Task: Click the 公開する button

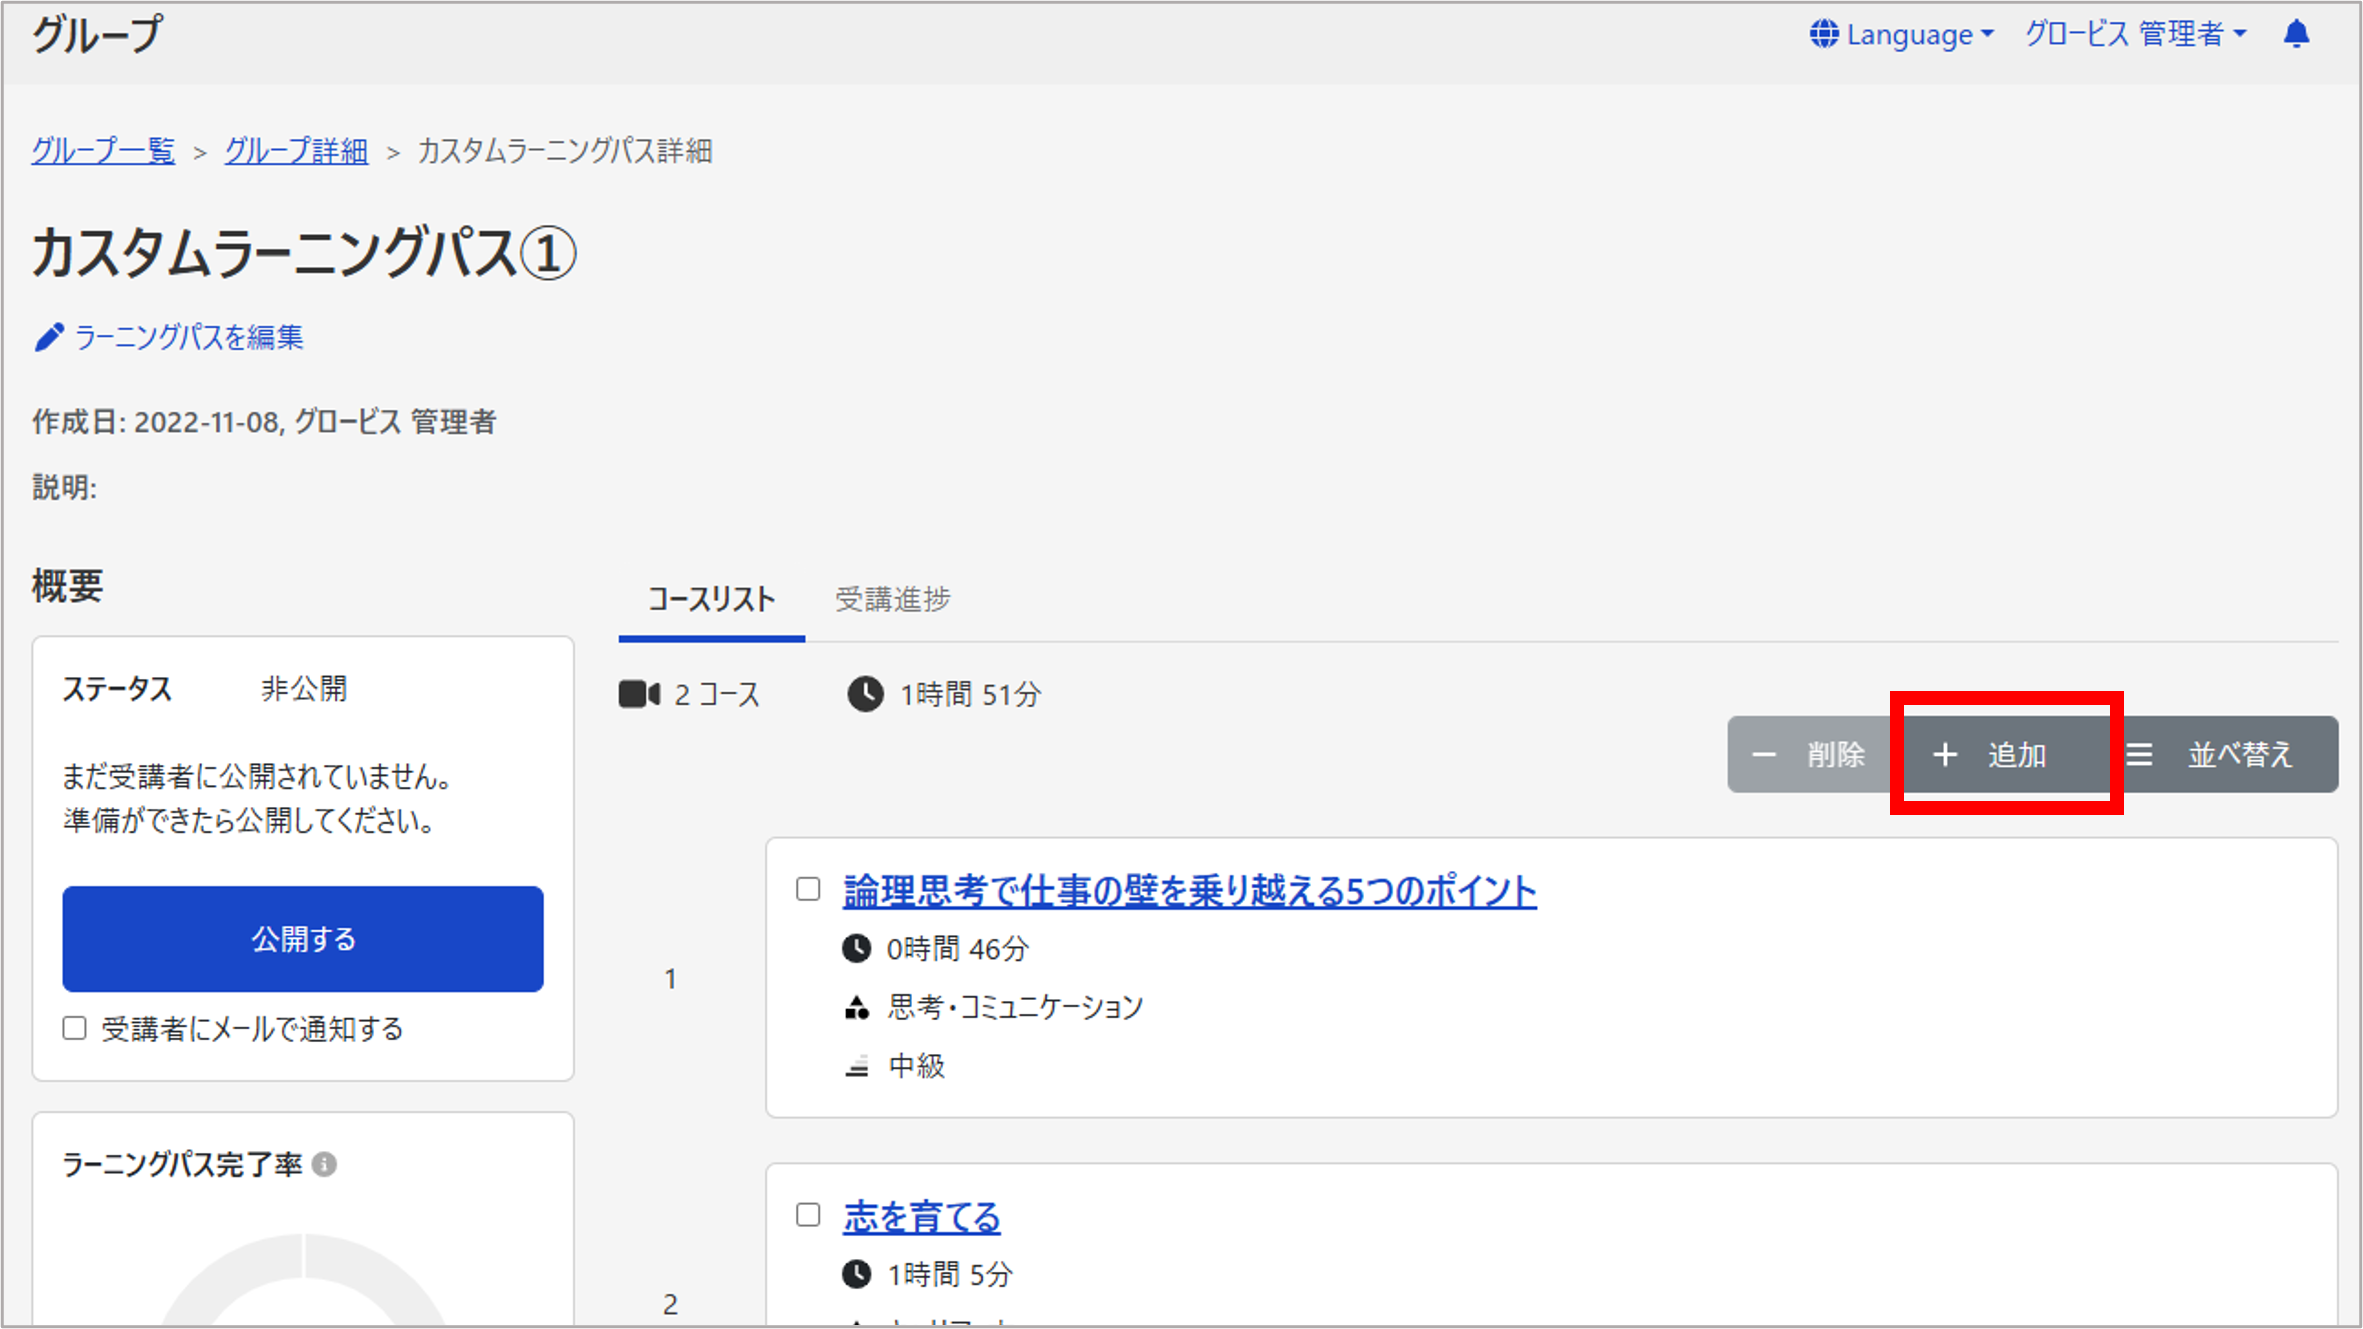Action: point(303,939)
